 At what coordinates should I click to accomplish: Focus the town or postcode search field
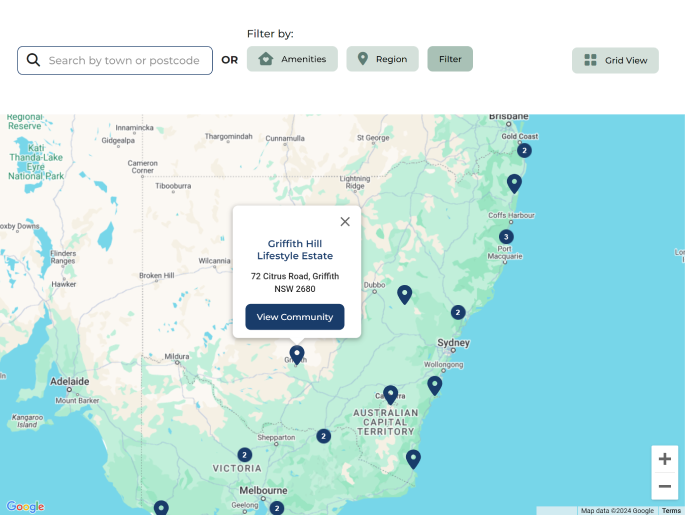pyautogui.click(x=115, y=60)
